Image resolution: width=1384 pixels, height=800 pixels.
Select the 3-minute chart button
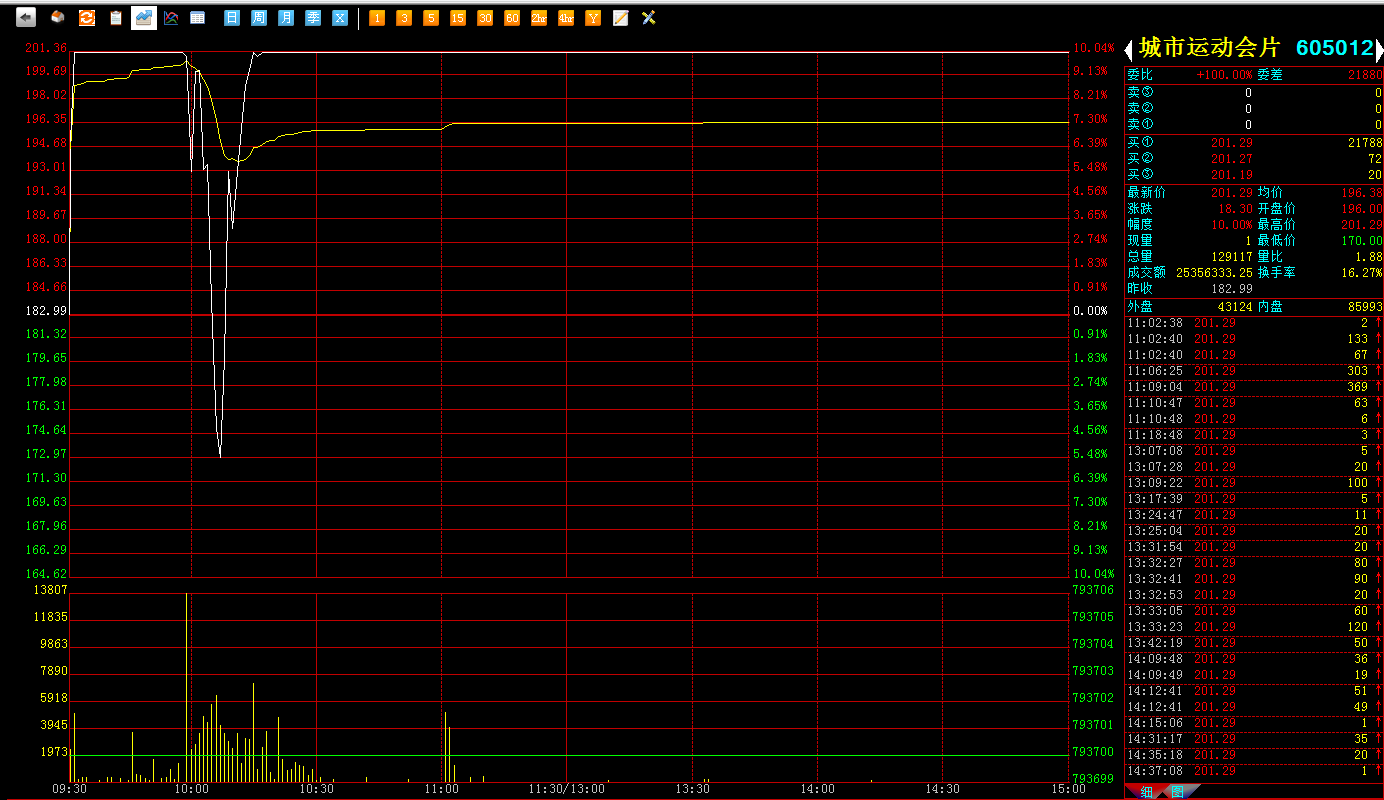404,18
